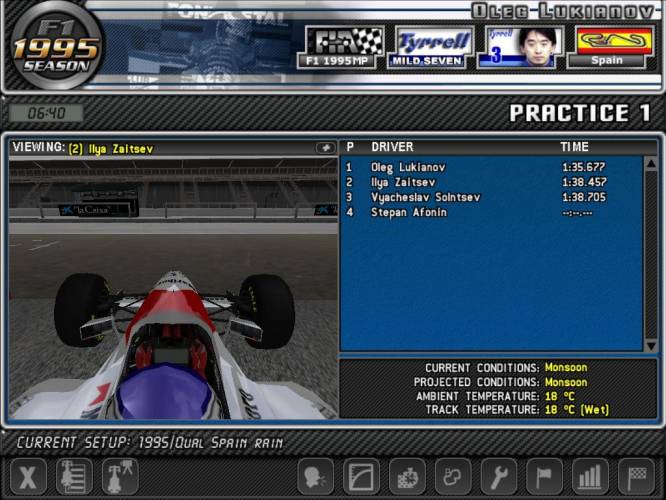Click the Tyrrell Mild Seven team badge
The image size is (666, 500).
point(434,47)
